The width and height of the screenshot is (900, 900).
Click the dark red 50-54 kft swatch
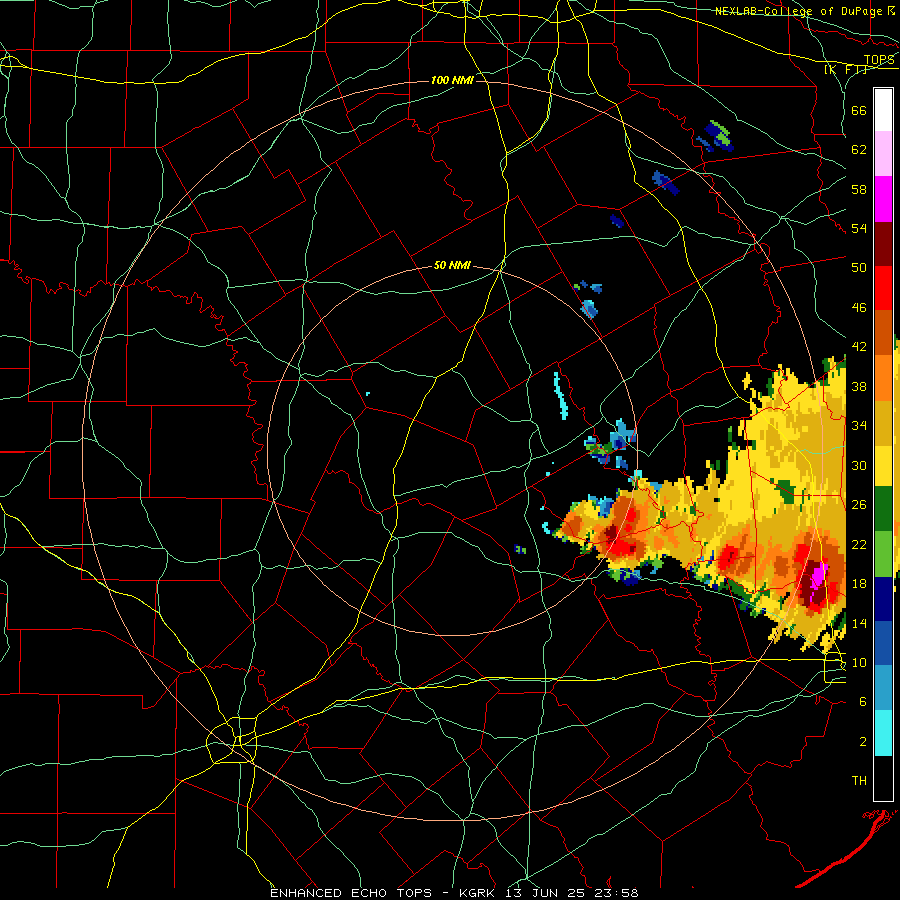pyautogui.click(x=883, y=243)
